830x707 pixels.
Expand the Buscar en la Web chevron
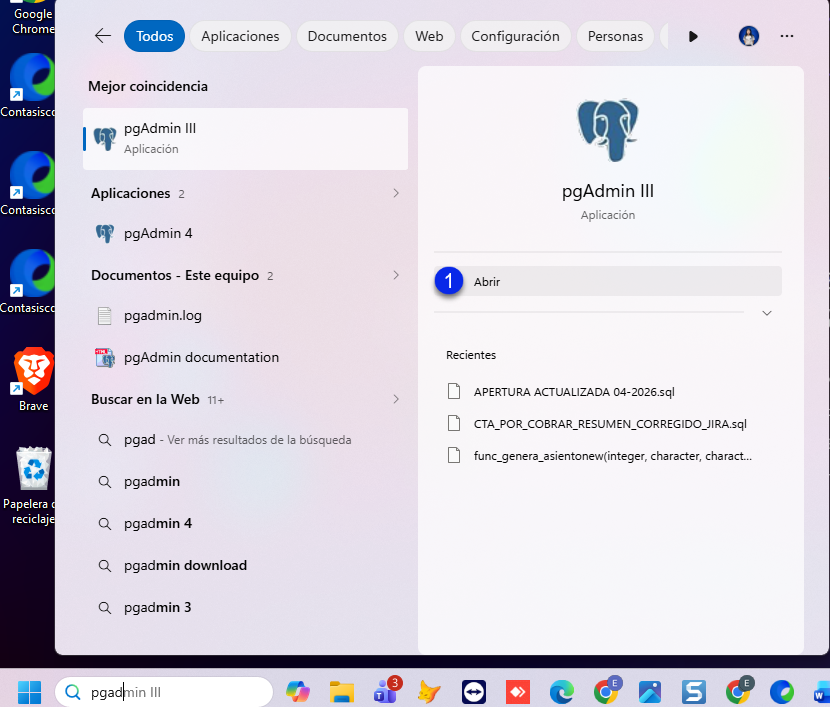(x=396, y=399)
